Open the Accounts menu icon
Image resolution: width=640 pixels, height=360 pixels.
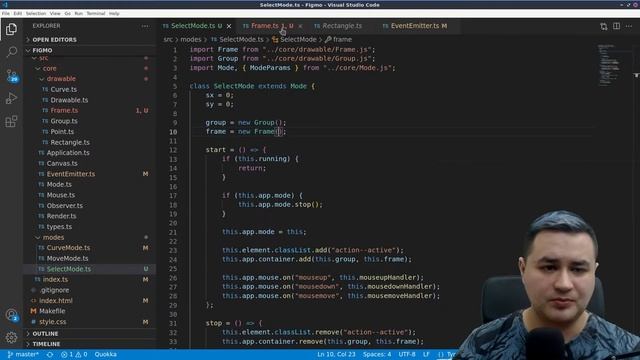[x=11, y=315]
